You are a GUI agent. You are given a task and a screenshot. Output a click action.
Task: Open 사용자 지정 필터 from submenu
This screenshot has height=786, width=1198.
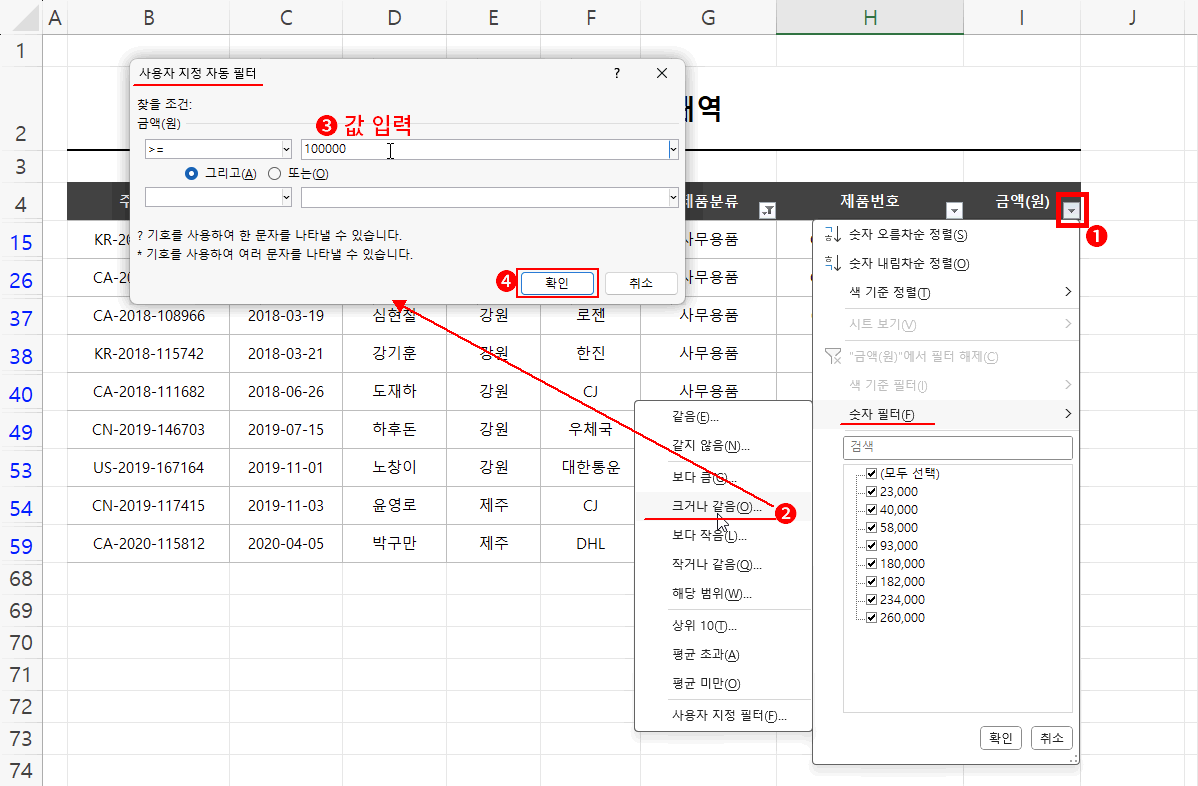[x=723, y=716]
